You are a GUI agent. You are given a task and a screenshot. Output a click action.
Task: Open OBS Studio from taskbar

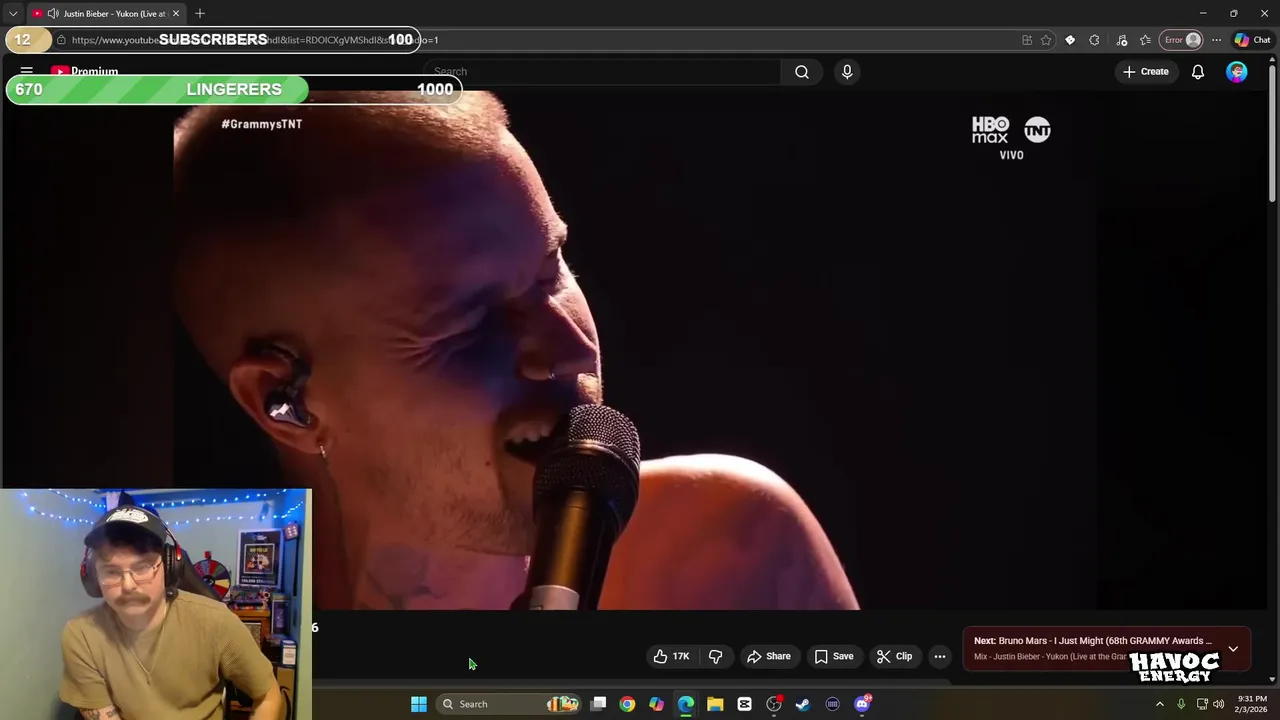[774, 704]
